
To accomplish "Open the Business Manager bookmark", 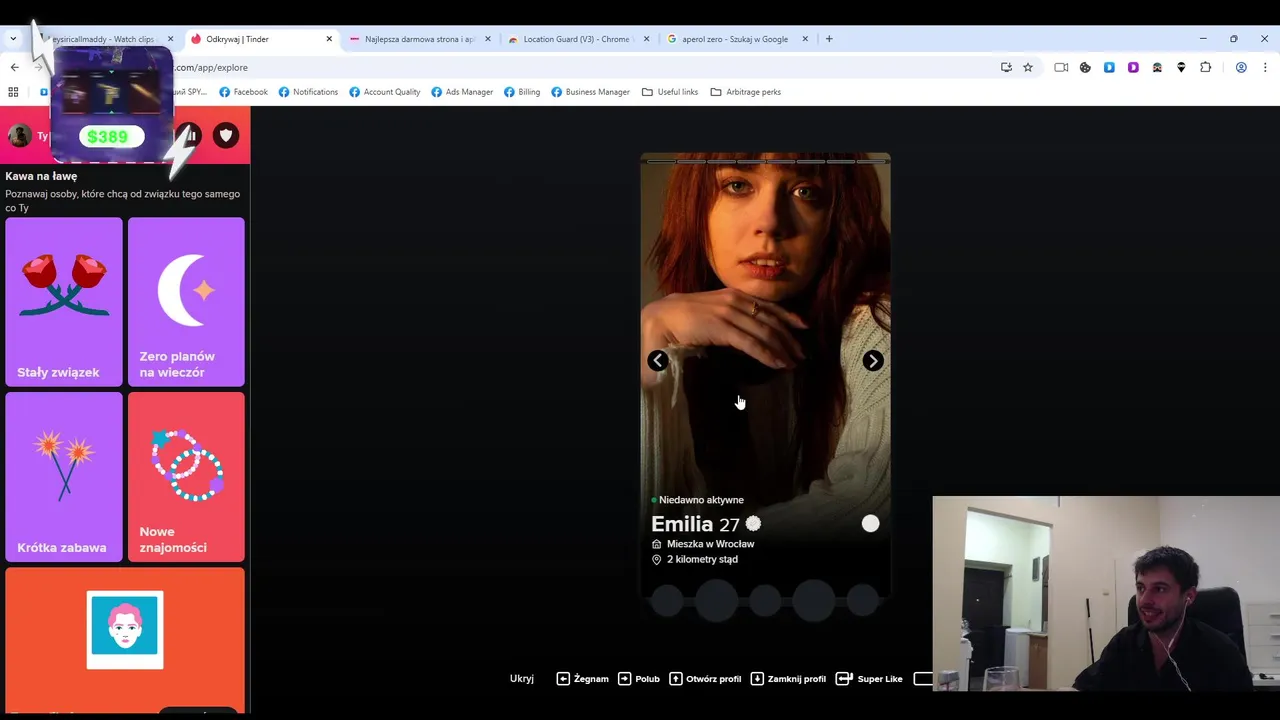I will coord(591,92).
